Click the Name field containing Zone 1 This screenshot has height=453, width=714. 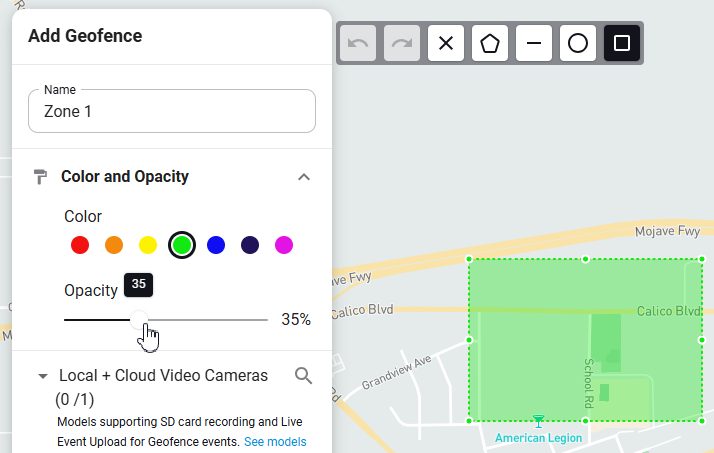[x=172, y=111]
